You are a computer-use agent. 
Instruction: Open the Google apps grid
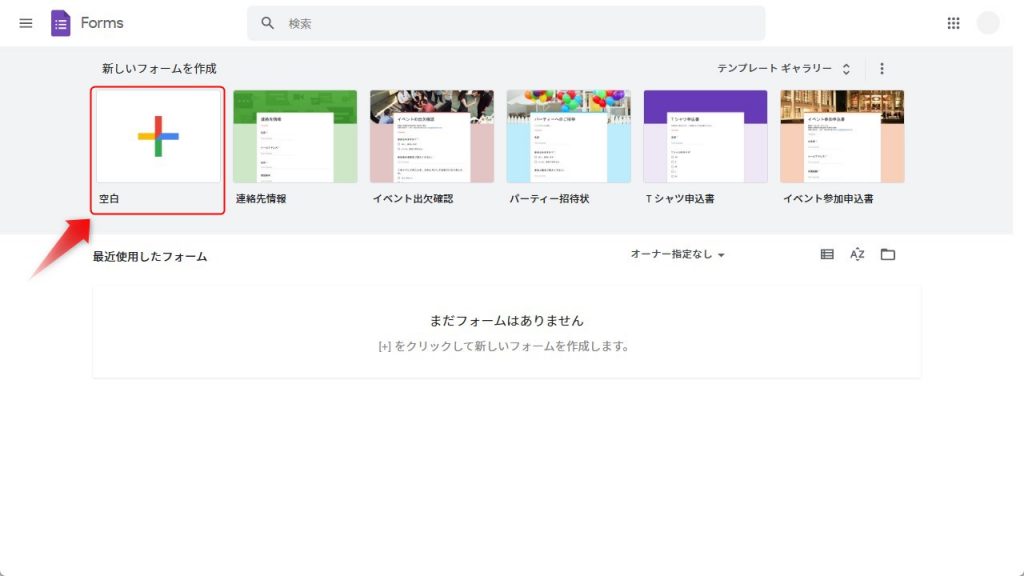point(953,24)
